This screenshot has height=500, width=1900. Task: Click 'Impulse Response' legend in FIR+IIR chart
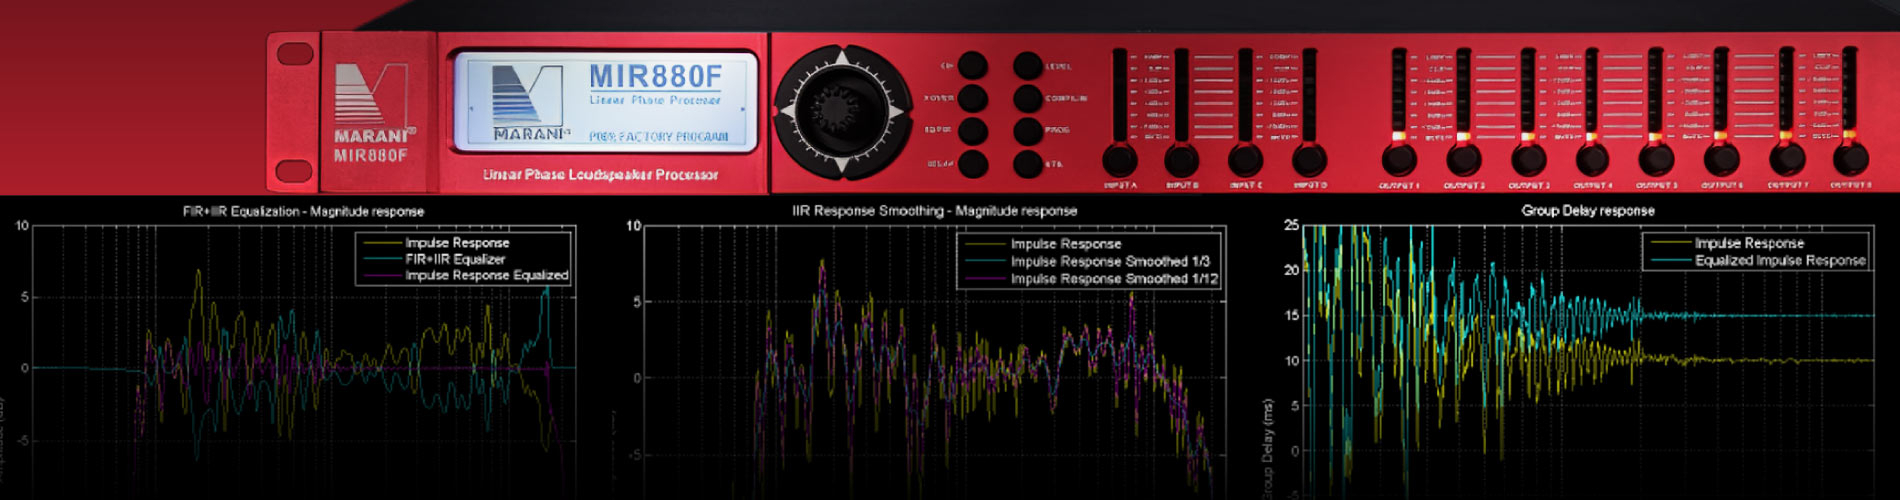(x=457, y=243)
